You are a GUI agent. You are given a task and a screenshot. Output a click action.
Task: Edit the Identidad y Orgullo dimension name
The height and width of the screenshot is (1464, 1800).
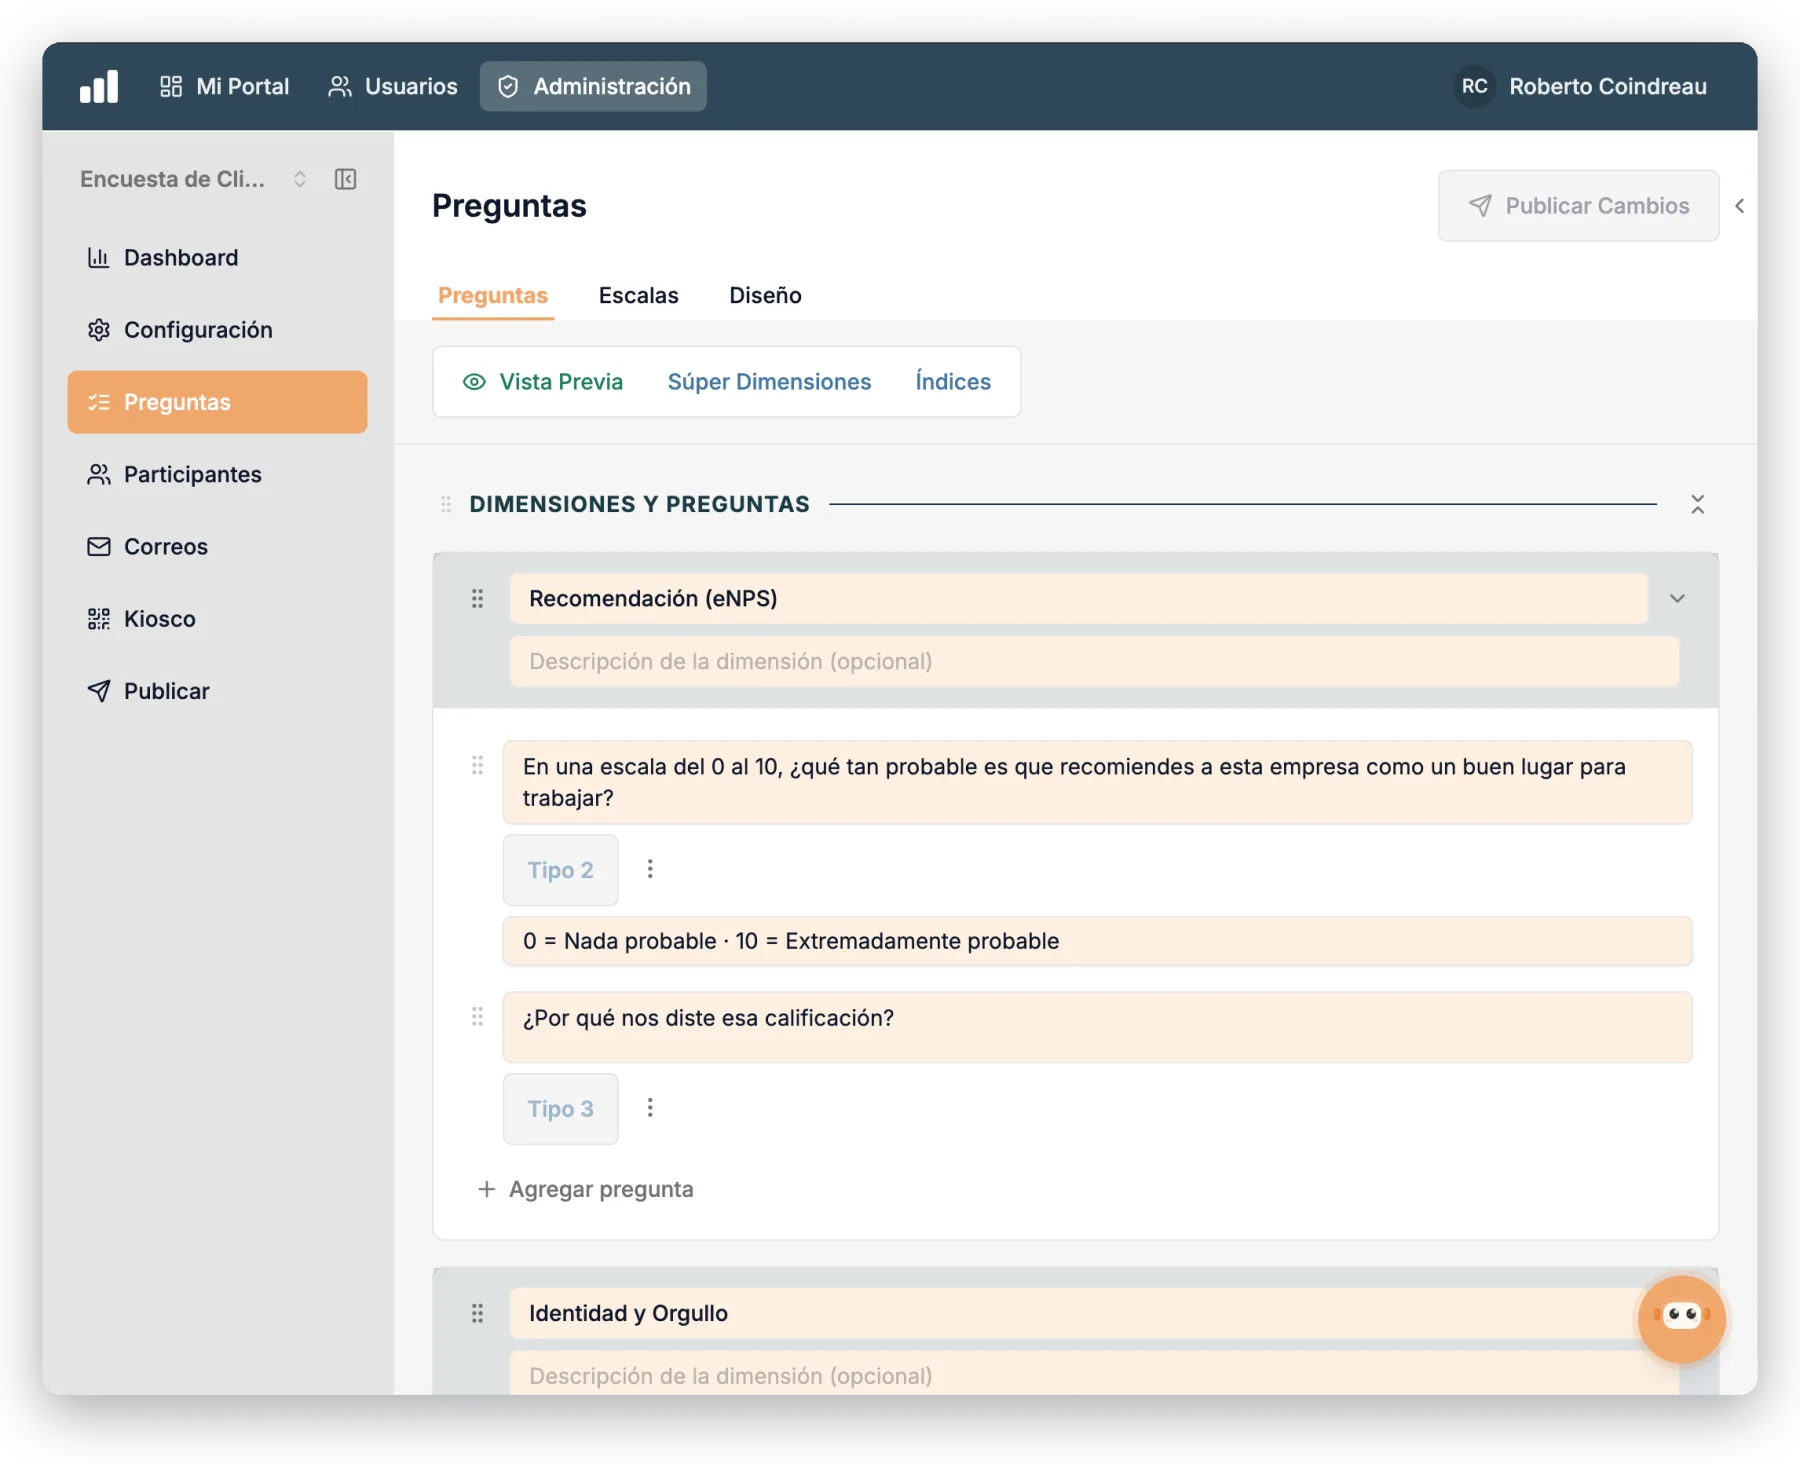[1078, 1313]
